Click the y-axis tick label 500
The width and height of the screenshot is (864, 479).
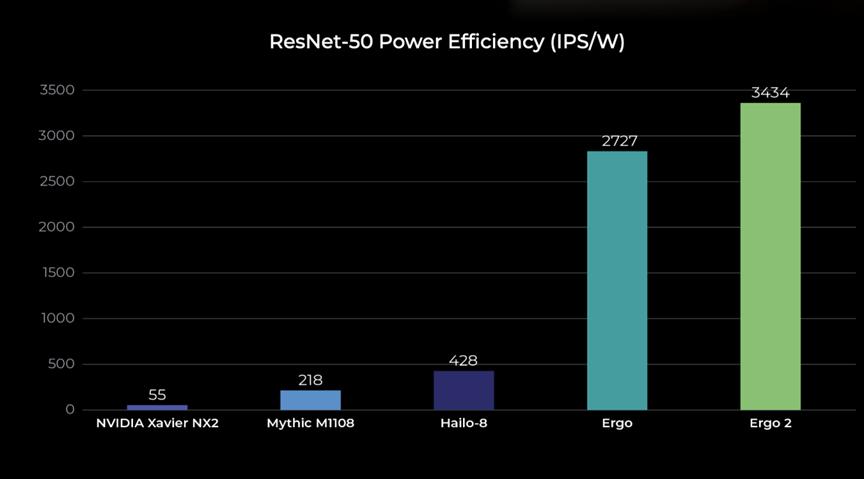pyautogui.click(x=61, y=364)
